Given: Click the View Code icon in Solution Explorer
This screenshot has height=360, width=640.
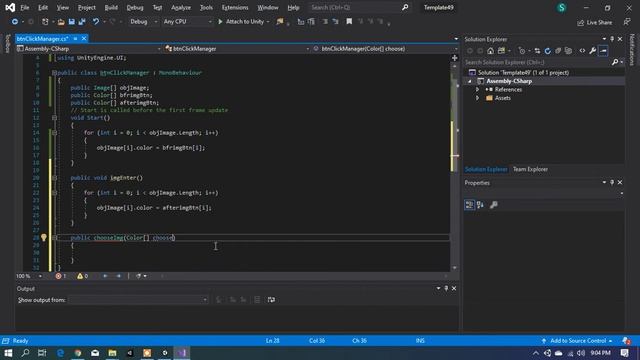Looking at the screenshot, I should [x=582, y=51].
